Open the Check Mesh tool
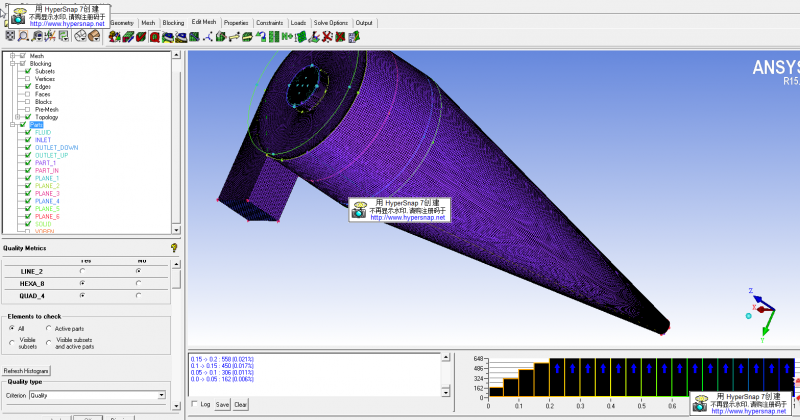Viewport: 800px width, 420px height. (141, 37)
